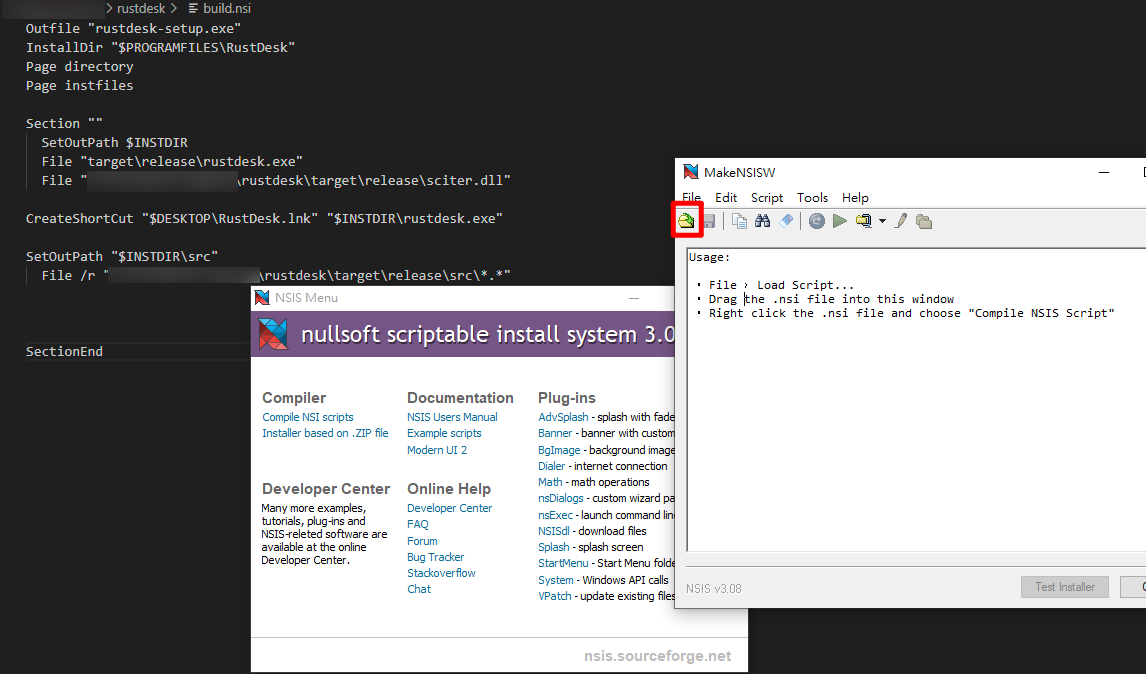Image resolution: width=1146 pixels, height=674 pixels.
Task: Open the Chat link in NSIS Menu
Action: (419, 589)
